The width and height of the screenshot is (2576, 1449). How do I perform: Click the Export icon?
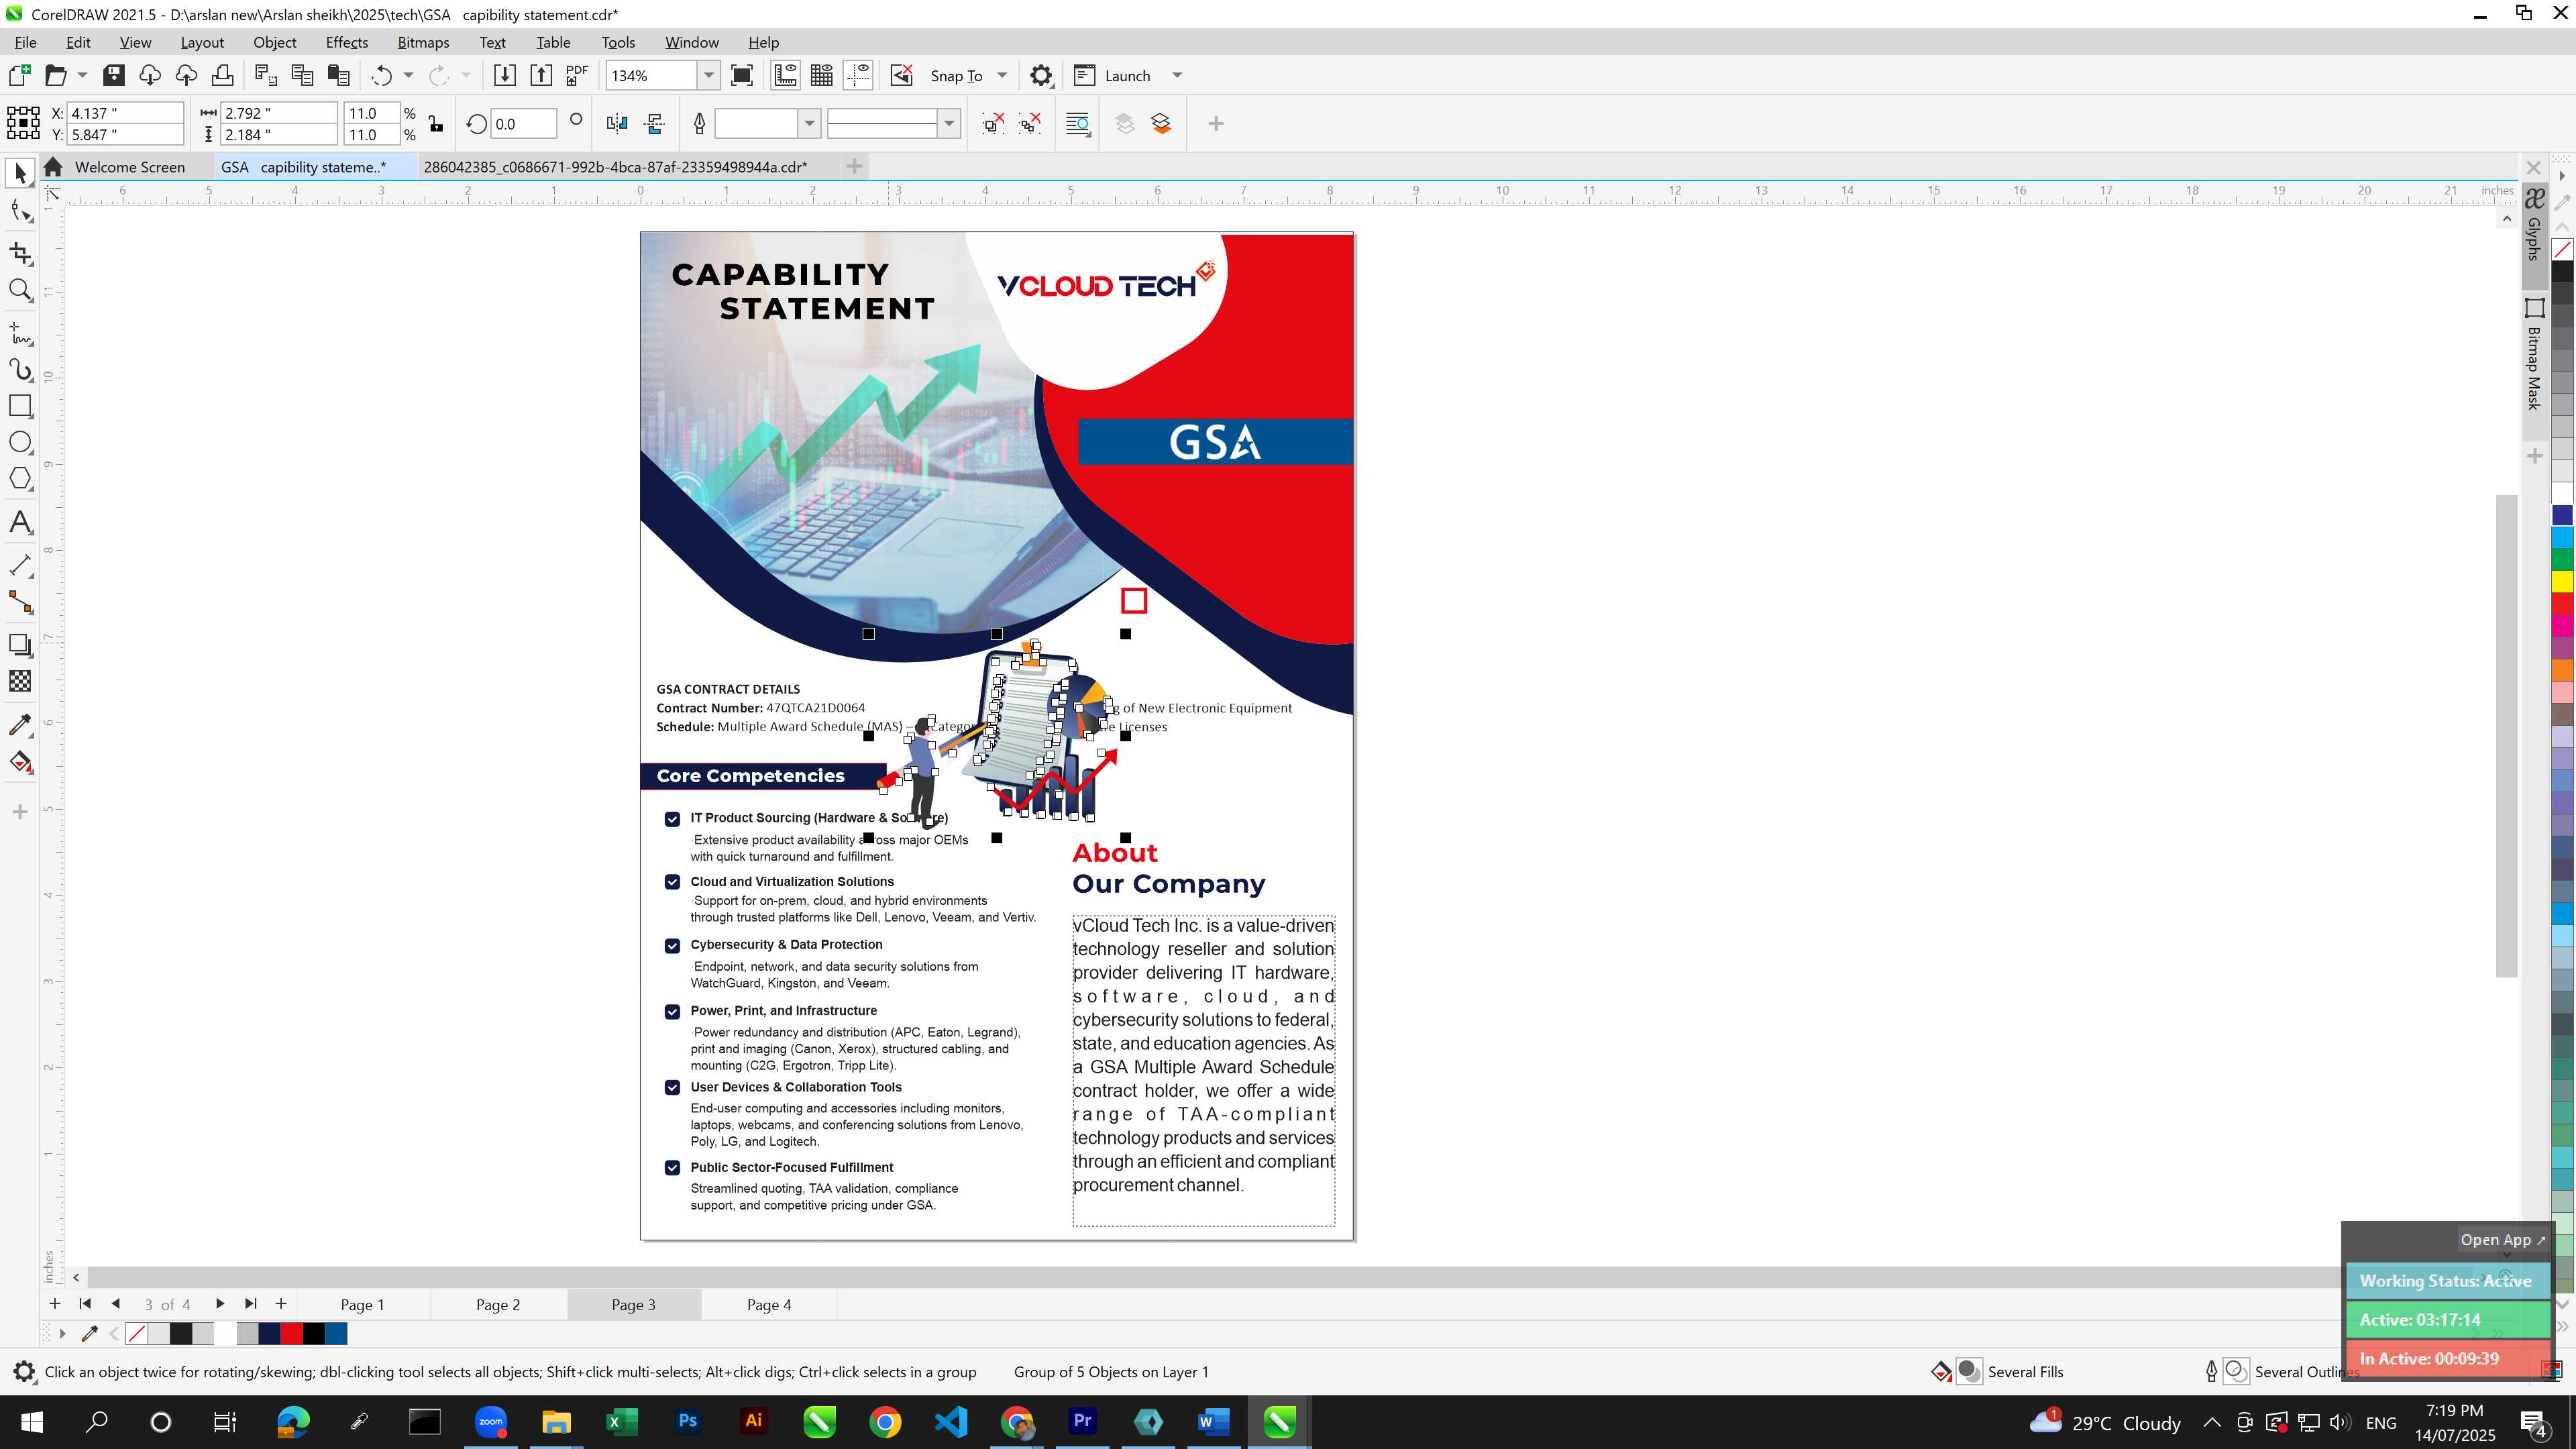tap(541, 75)
